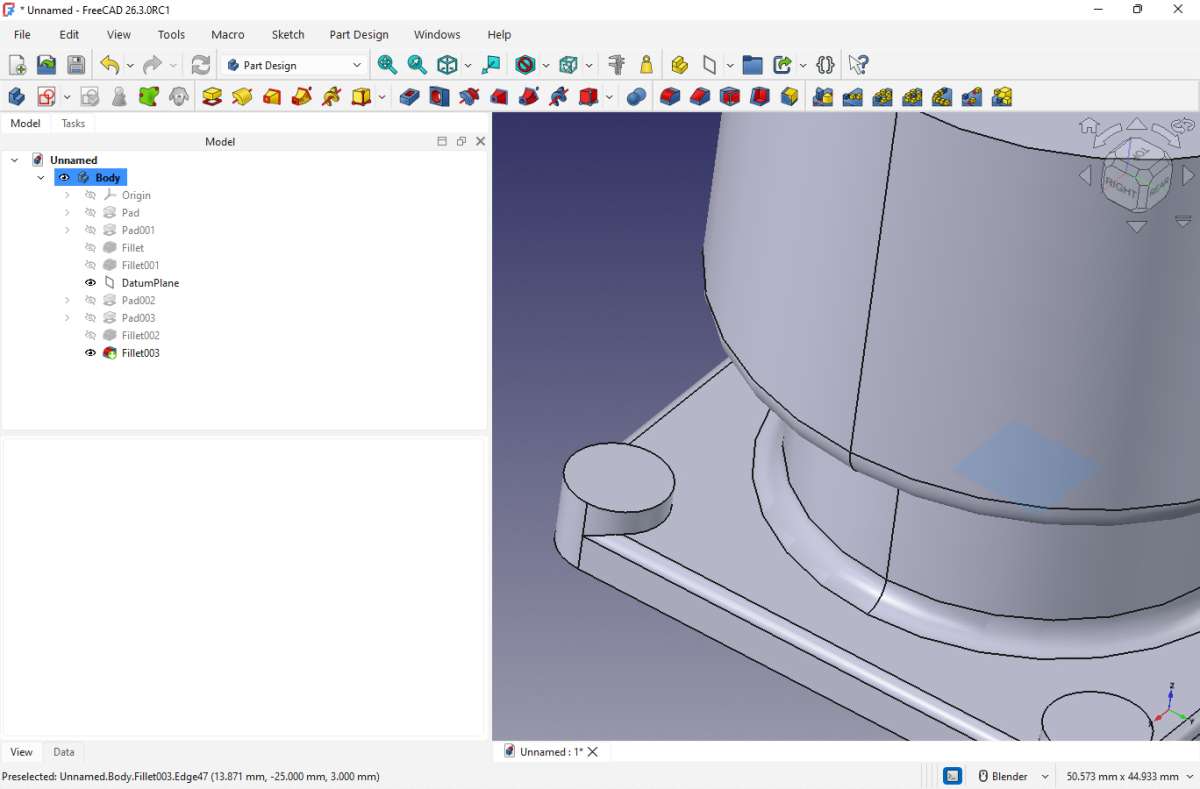The image size is (1200, 789).
Task: Switch to the Tasks tab
Action: 73,123
